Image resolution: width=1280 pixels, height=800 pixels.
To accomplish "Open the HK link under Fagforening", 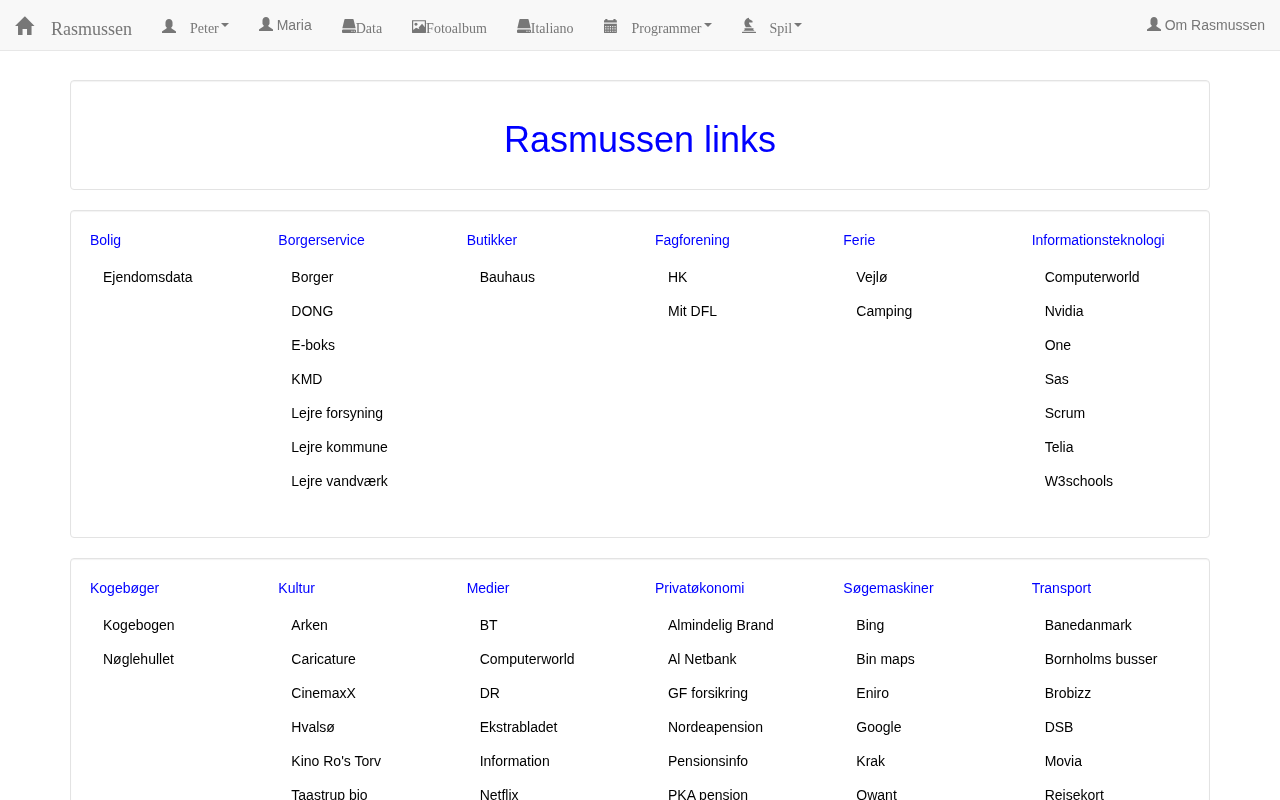I will click(678, 277).
